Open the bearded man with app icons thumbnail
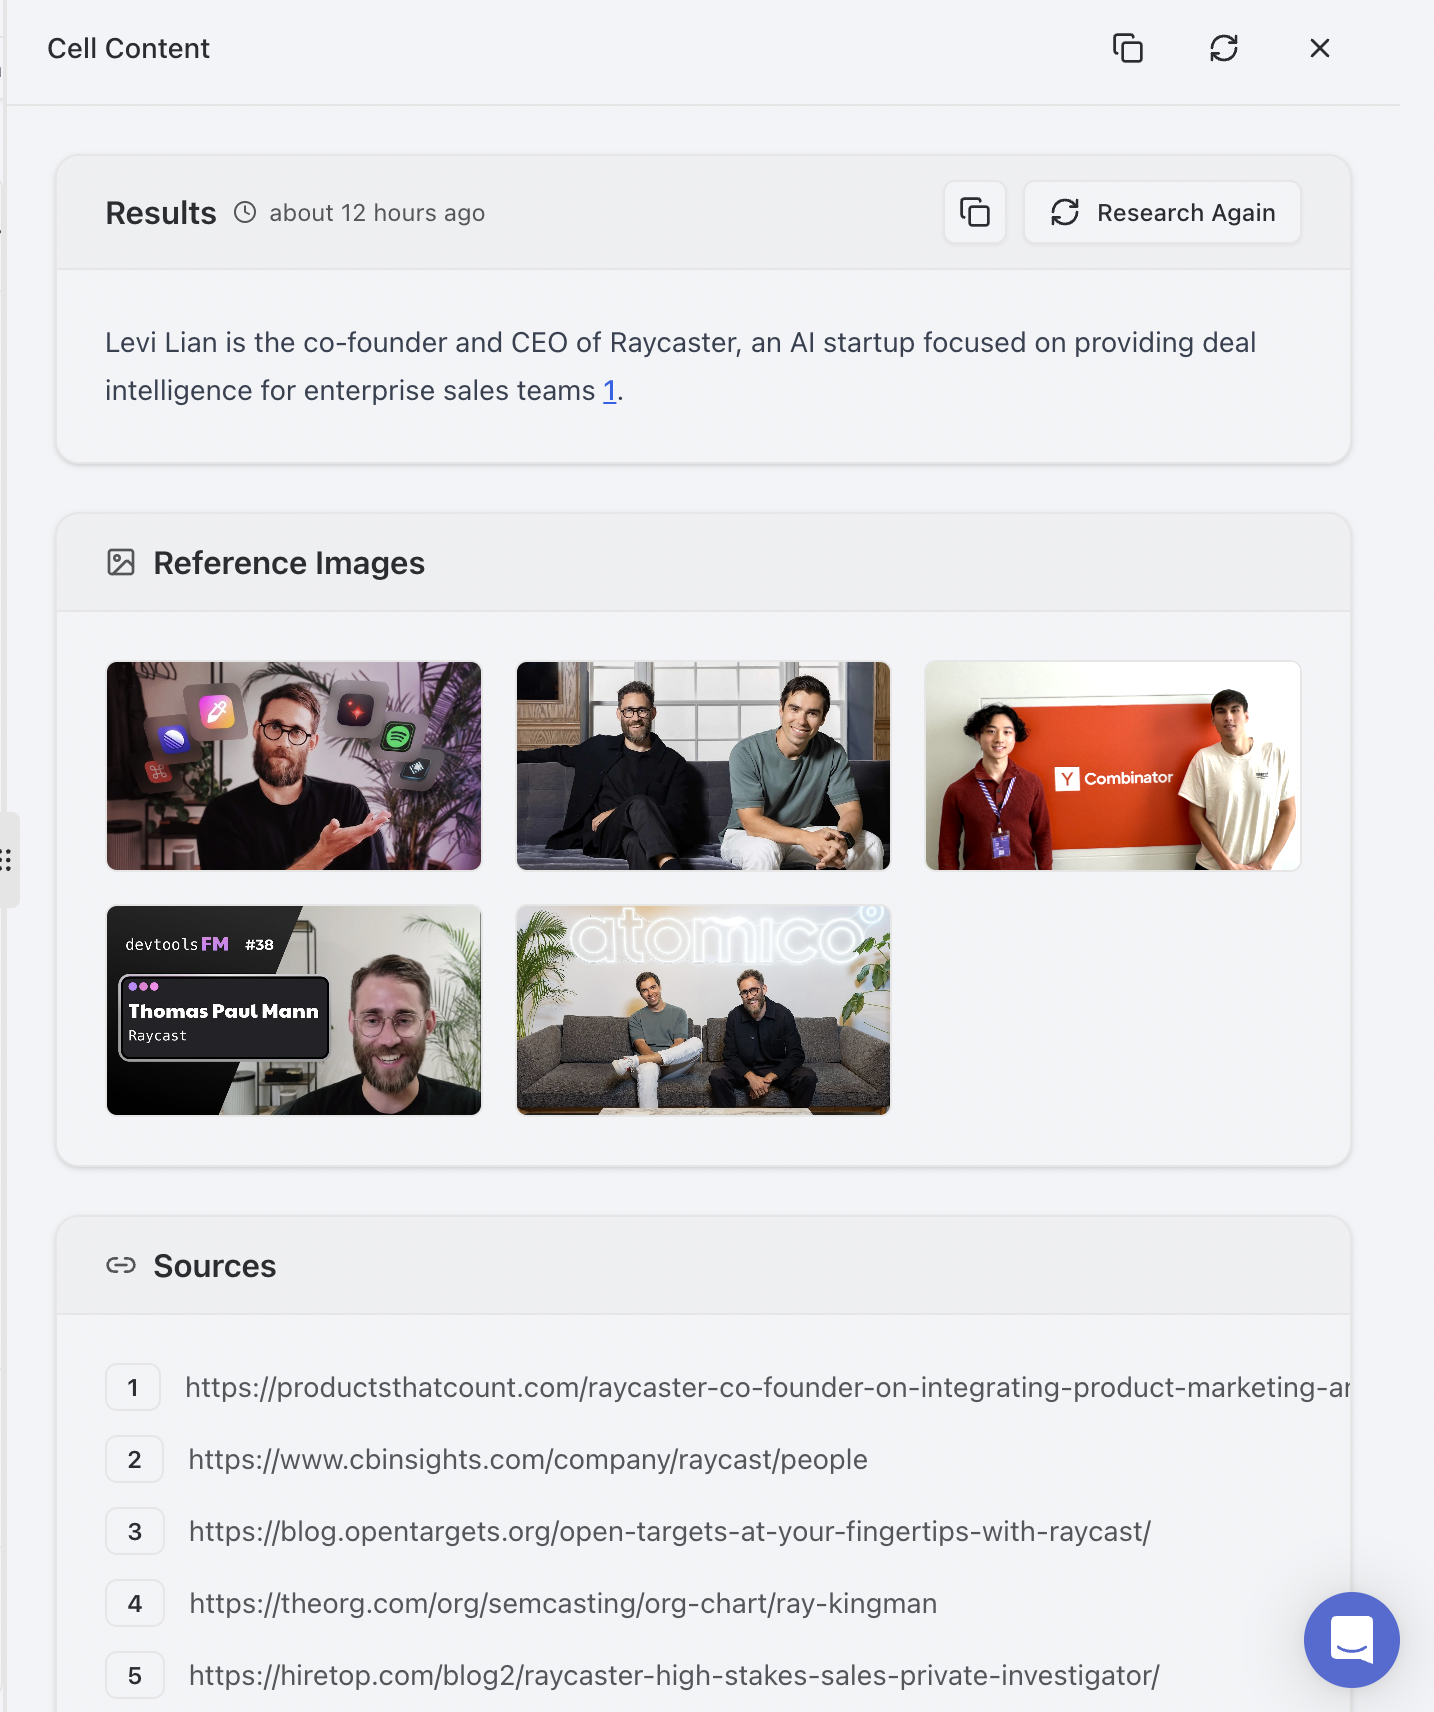Viewport: 1434px width, 1712px height. point(294,766)
